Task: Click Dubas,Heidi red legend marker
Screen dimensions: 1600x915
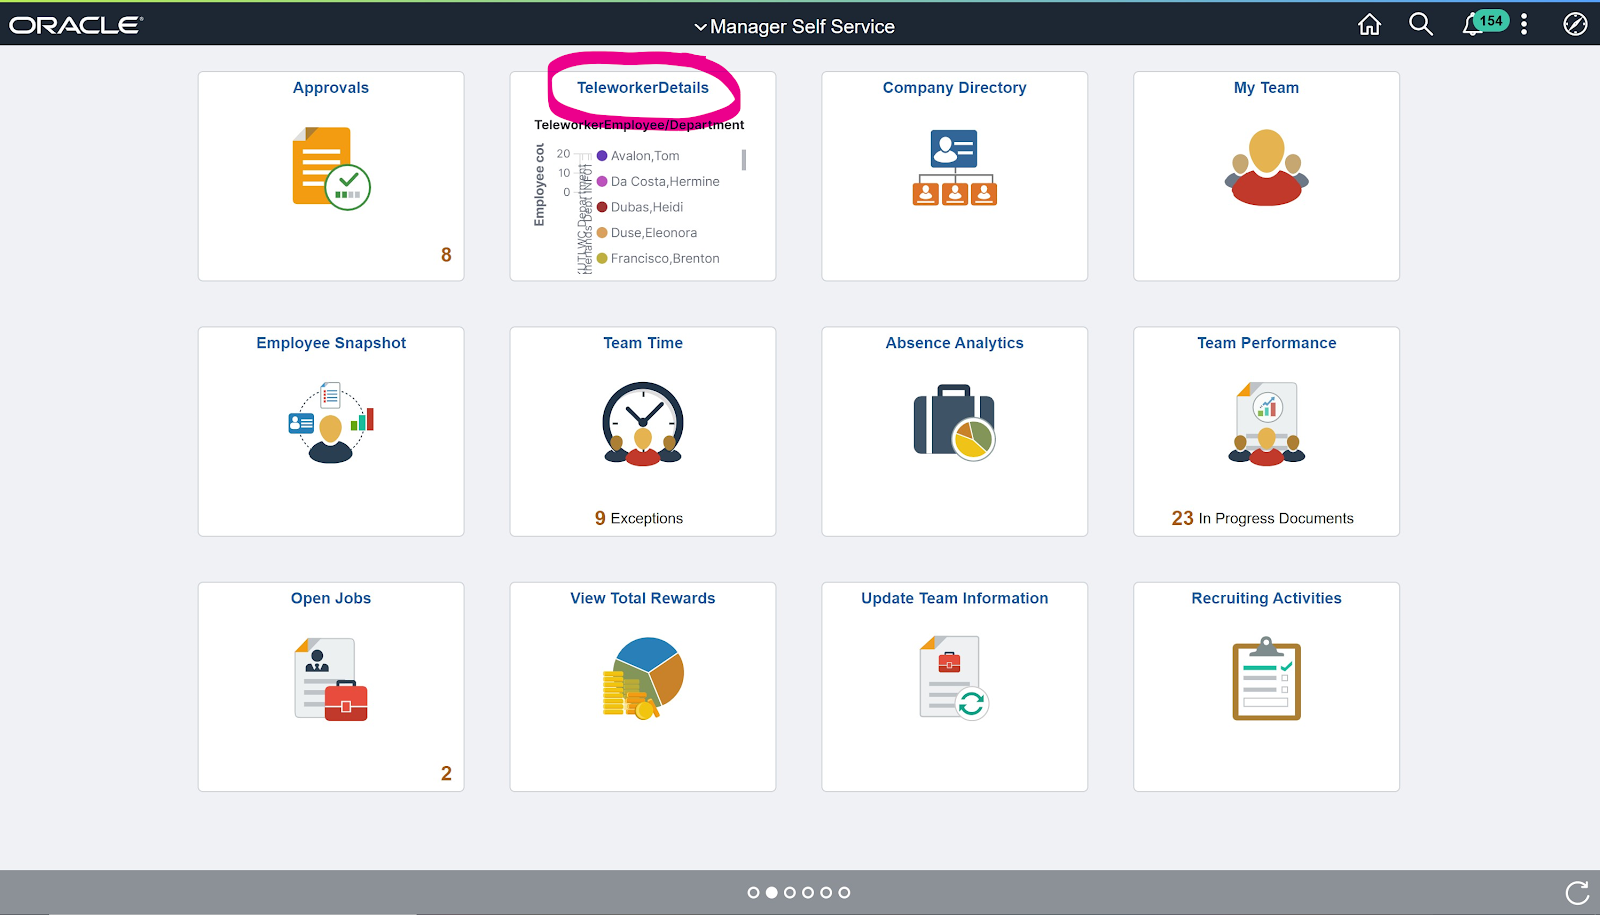Action: pos(602,207)
